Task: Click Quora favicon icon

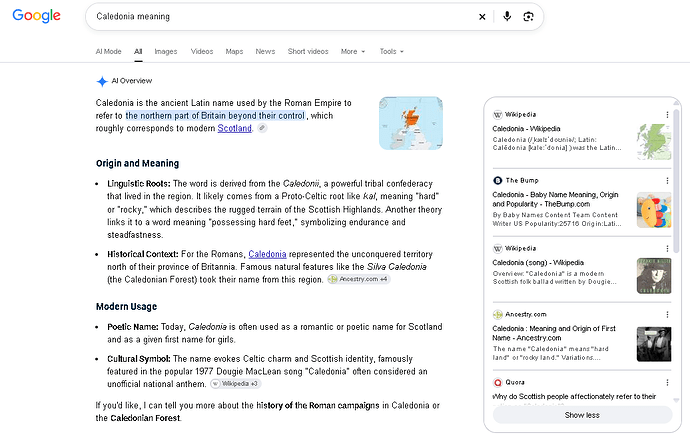Action: (497, 382)
